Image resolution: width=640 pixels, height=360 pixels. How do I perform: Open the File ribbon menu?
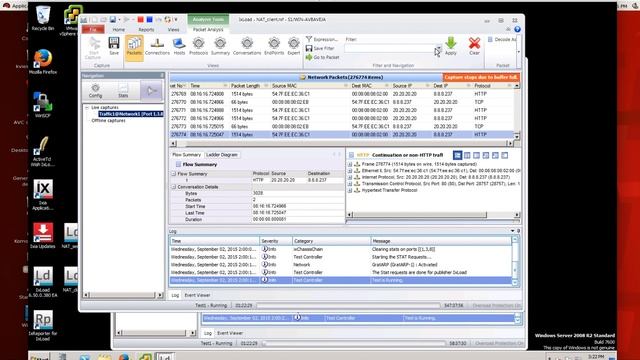[93, 29]
